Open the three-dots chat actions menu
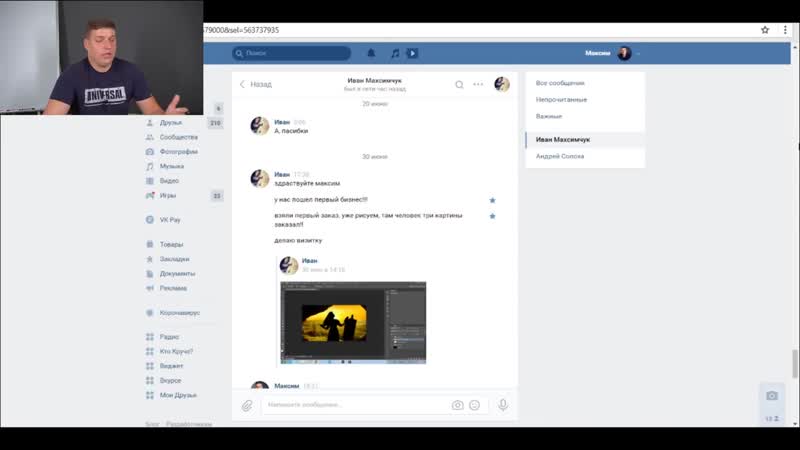This screenshot has width=800, height=450. click(x=478, y=85)
